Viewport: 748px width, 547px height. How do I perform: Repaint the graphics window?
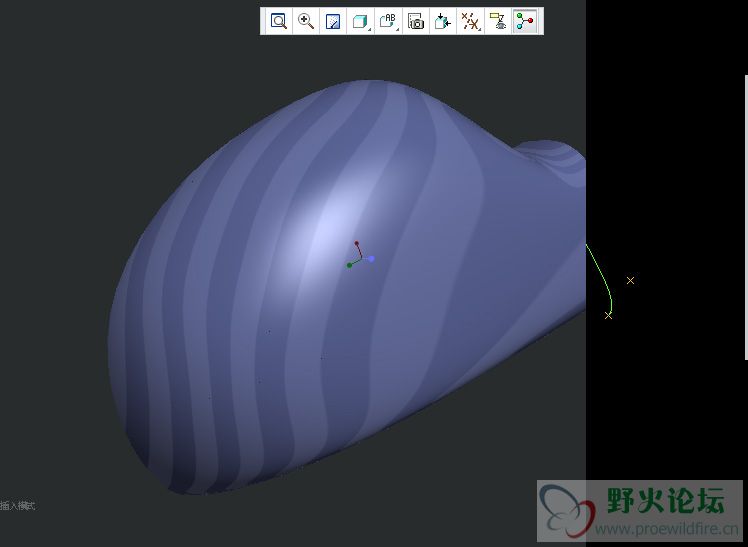click(x=333, y=21)
